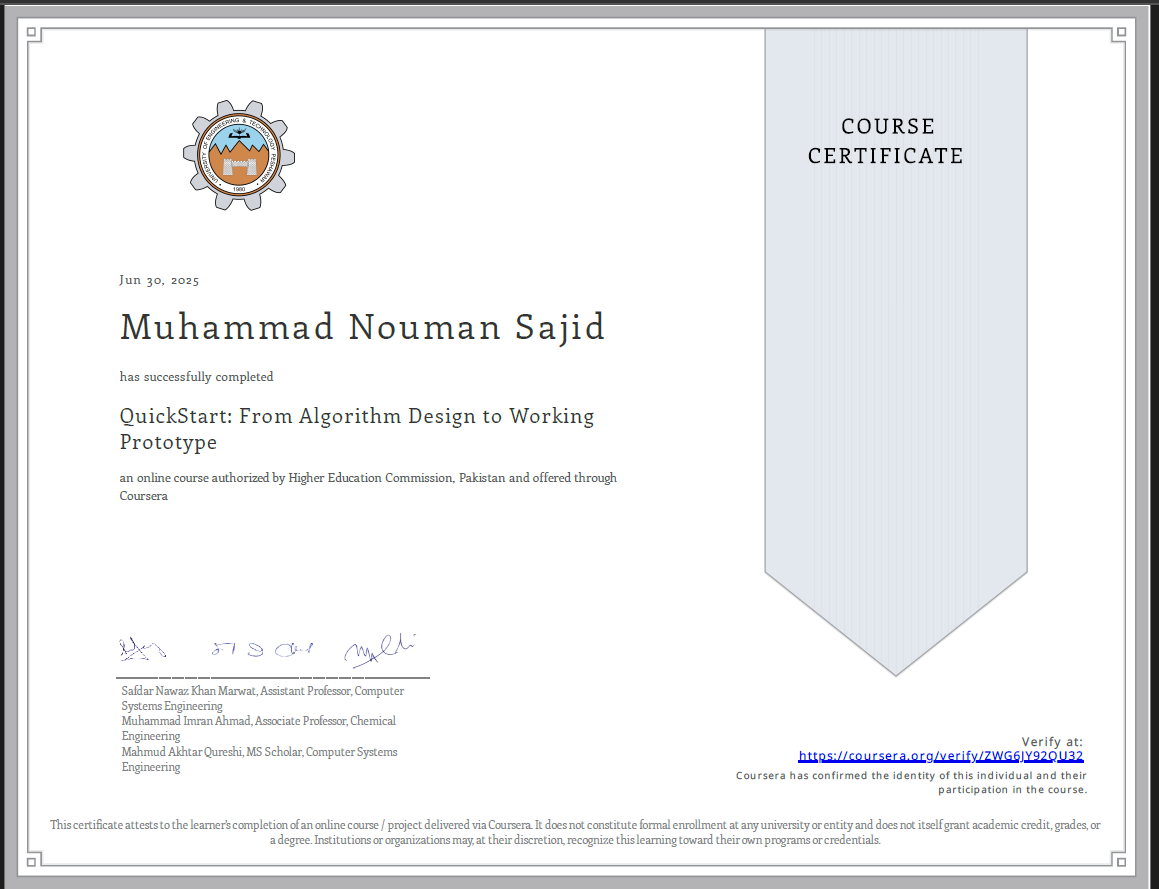Image resolution: width=1159 pixels, height=889 pixels.
Task: Click the QuickStart course title
Action: point(357,429)
